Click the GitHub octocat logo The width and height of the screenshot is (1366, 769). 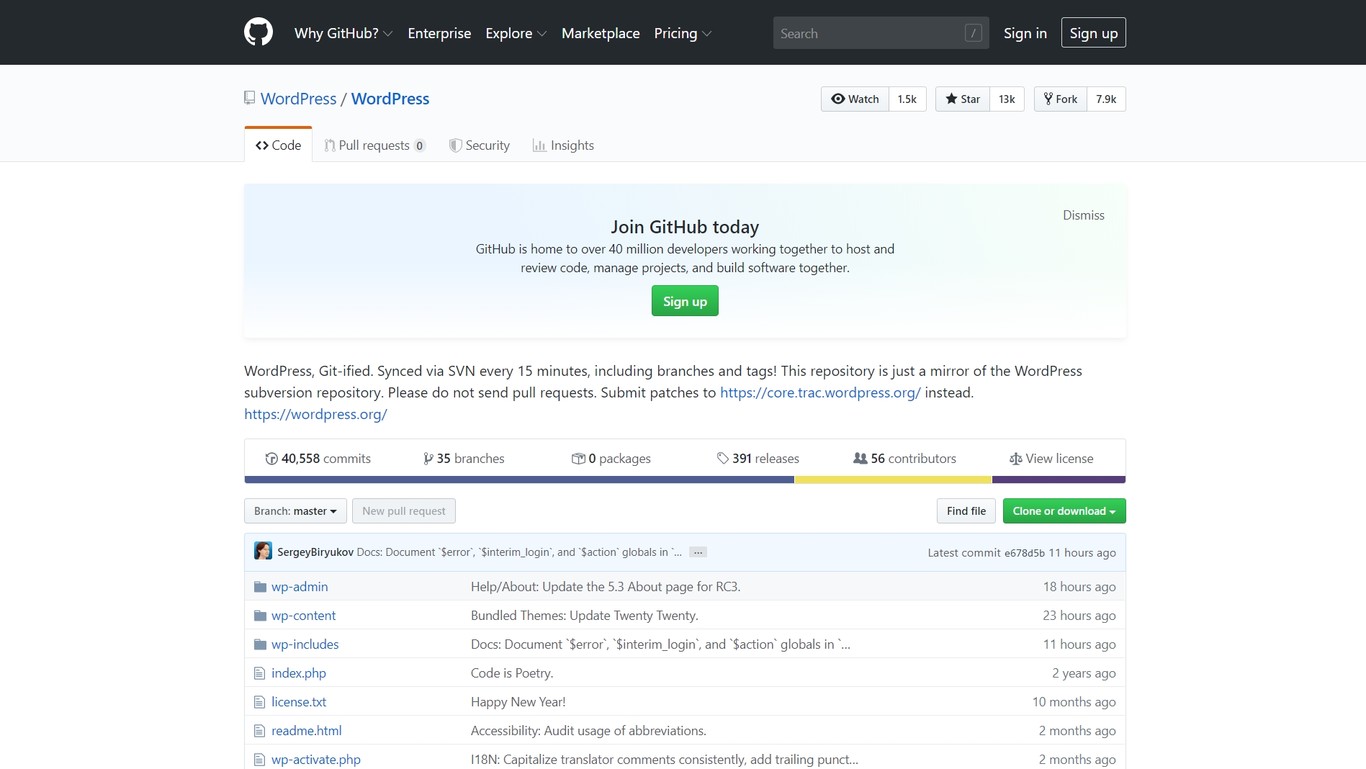point(258,32)
